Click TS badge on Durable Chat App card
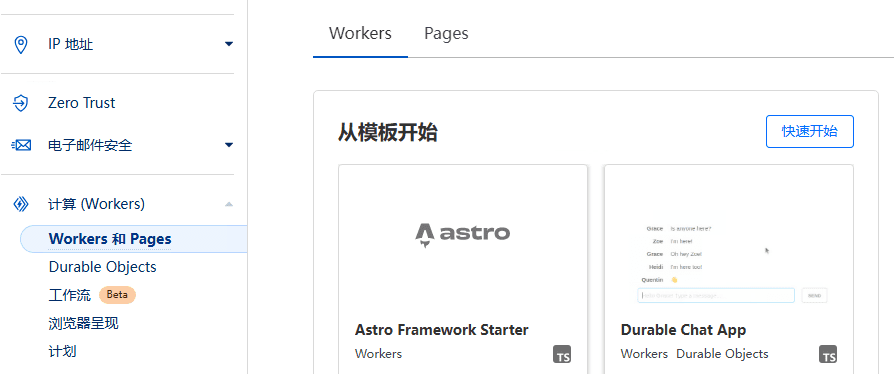Image resolution: width=894 pixels, height=374 pixels. 828,354
